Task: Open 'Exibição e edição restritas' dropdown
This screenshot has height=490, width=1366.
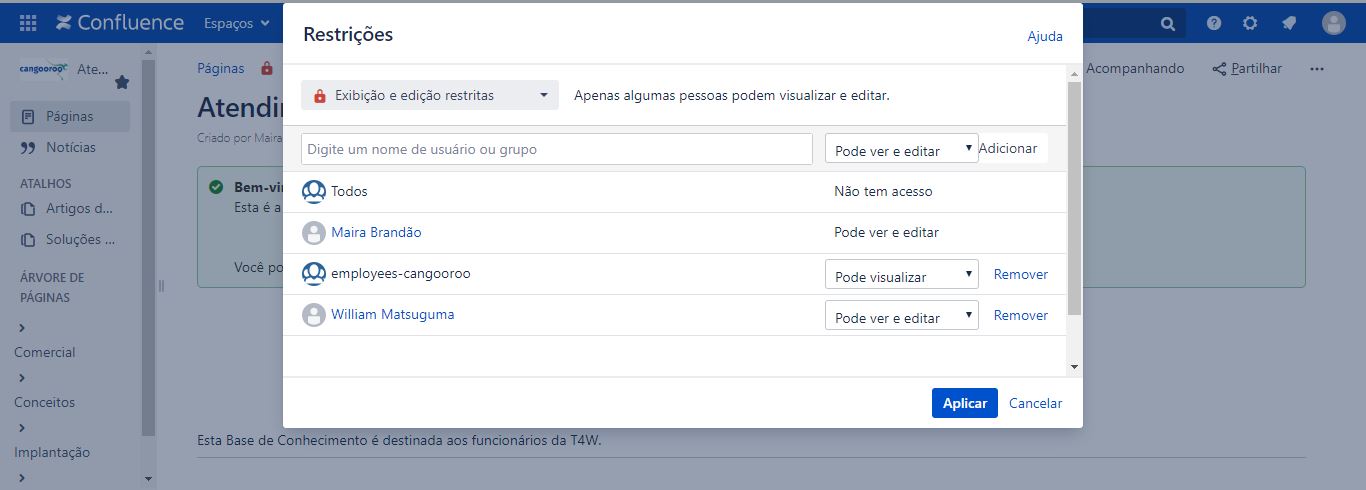Action: (430, 96)
